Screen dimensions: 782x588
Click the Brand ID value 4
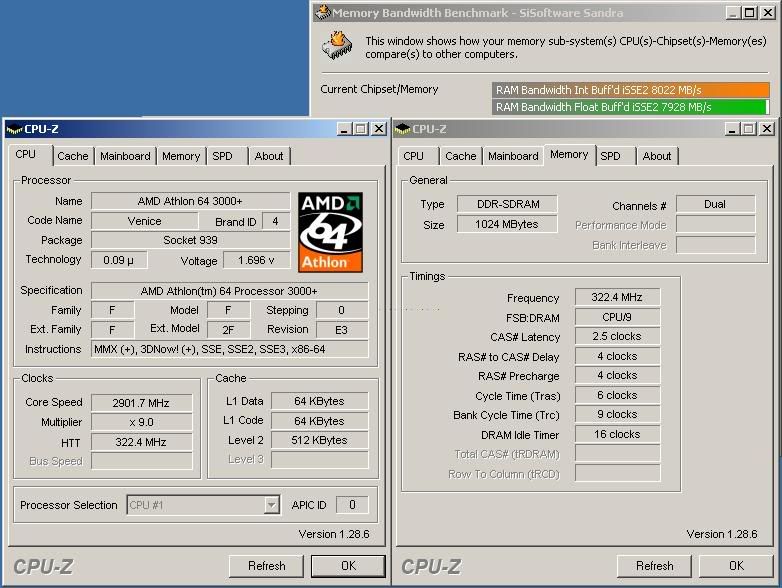click(275, 221)
